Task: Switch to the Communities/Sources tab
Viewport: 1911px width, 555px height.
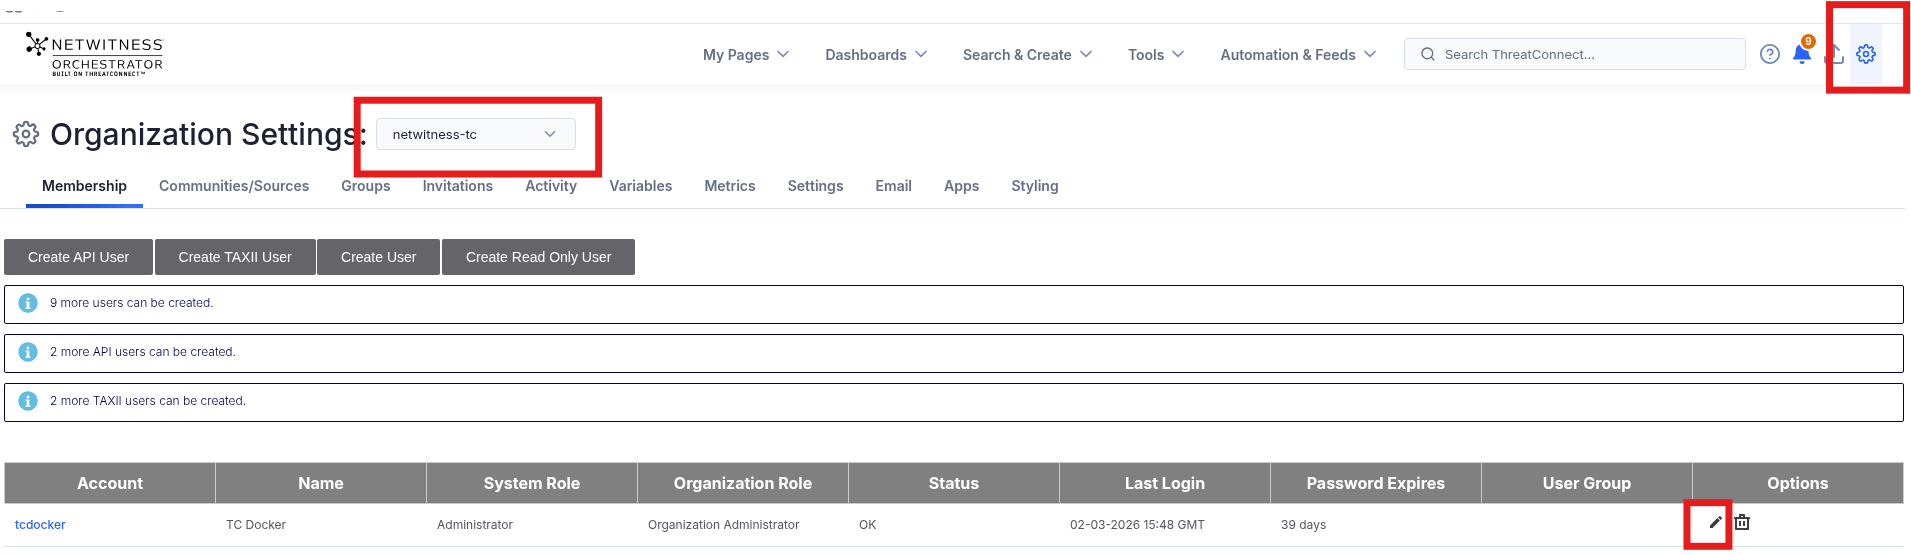Action: [x=234, y=186]
